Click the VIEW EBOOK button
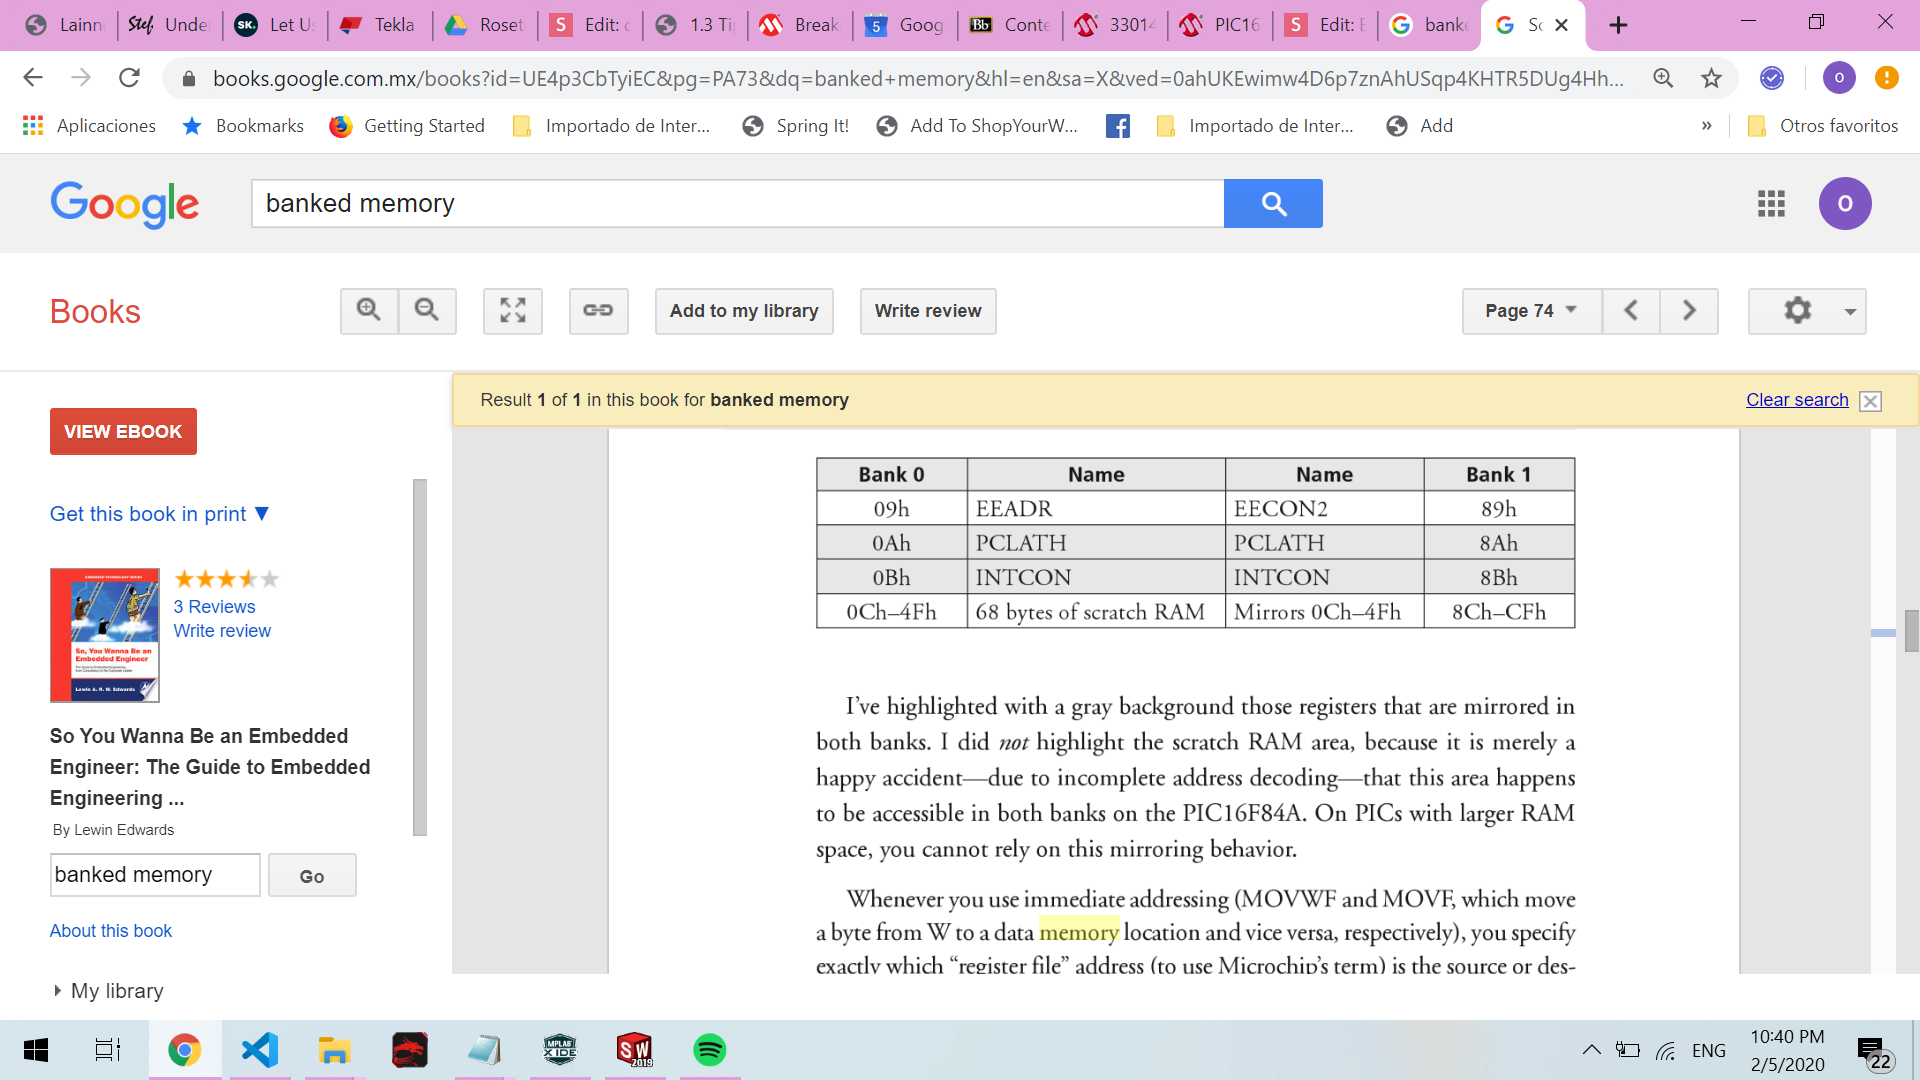Viewport: 1920px width, 1080px height. point(123,432)
